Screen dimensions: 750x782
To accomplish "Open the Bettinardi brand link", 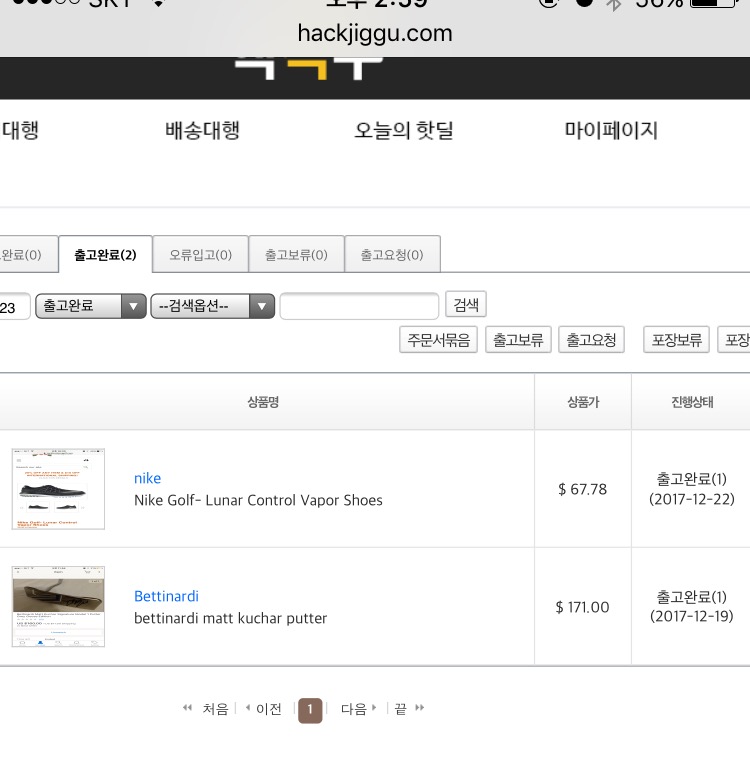I will [166, 596].
